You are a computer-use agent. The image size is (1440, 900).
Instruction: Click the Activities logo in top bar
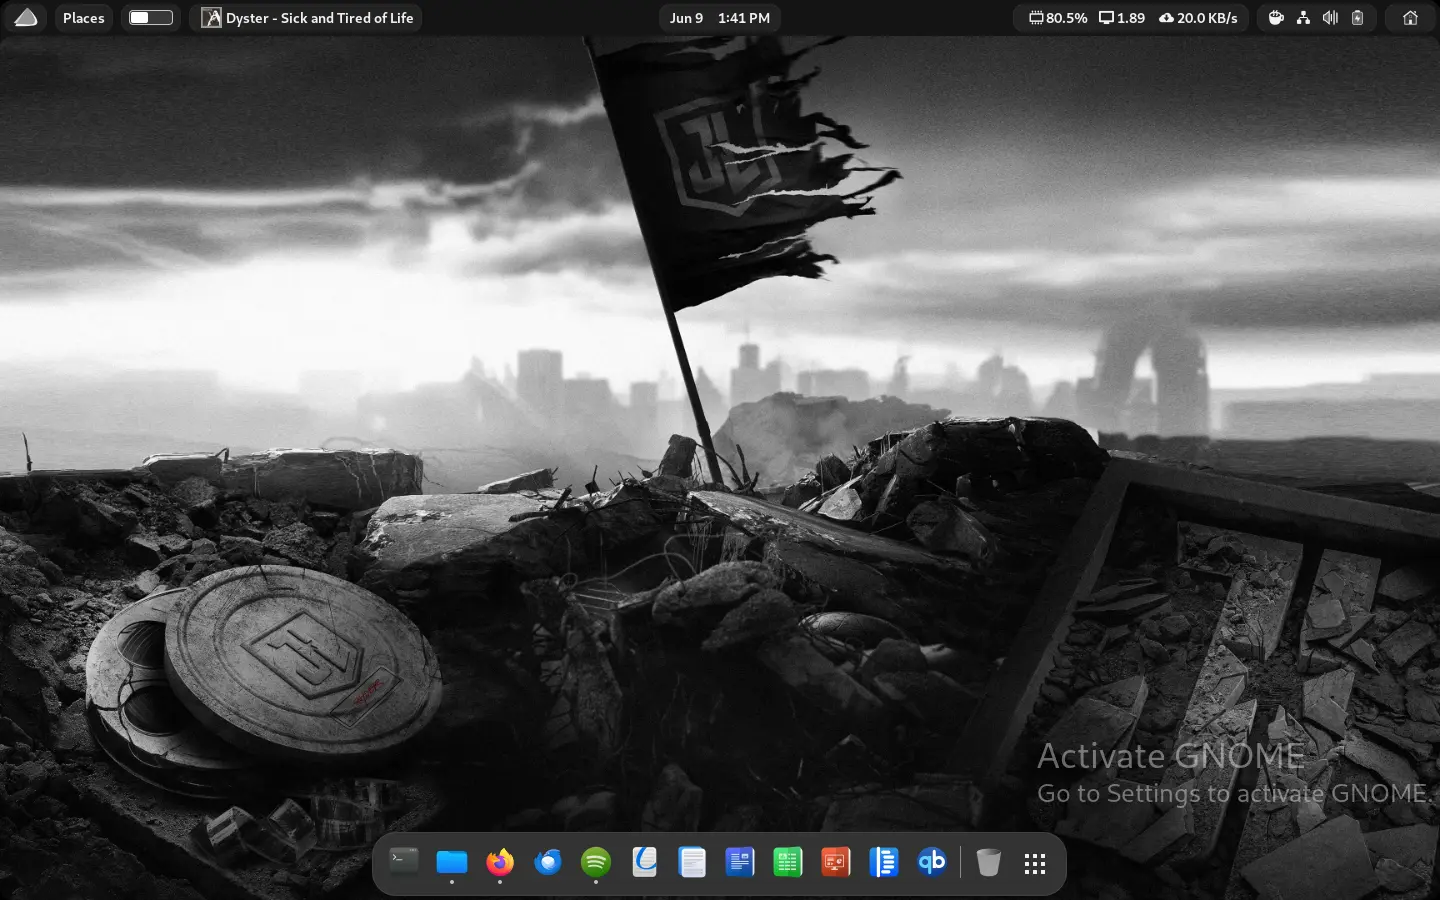coord(26,18)
